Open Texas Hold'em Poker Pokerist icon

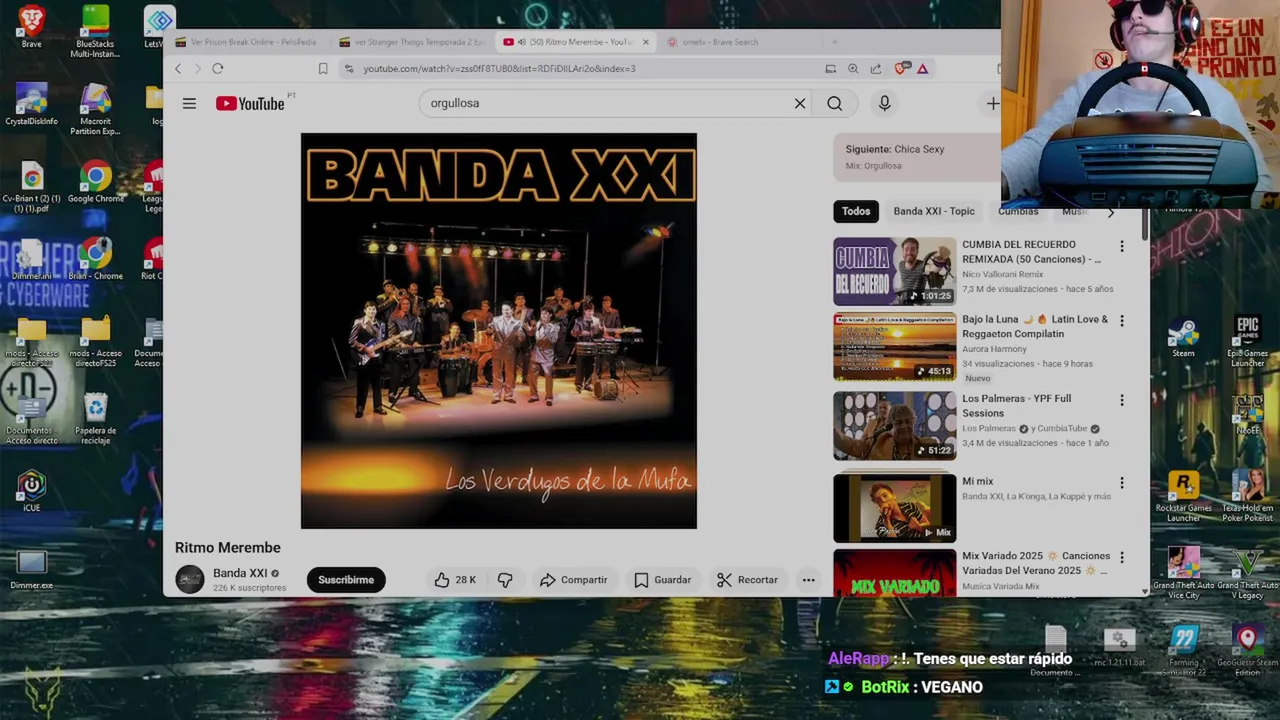point(1247,497)
